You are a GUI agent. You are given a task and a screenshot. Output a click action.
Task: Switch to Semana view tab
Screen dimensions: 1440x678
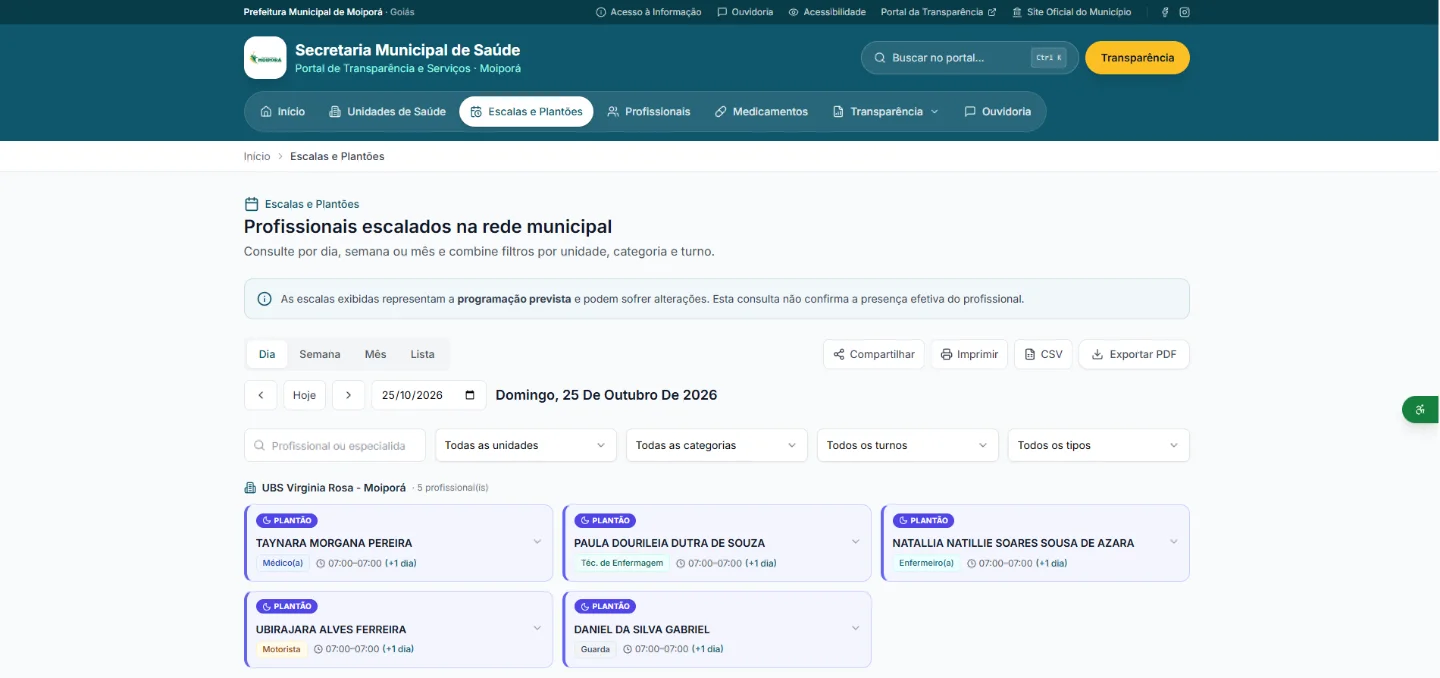320,354
